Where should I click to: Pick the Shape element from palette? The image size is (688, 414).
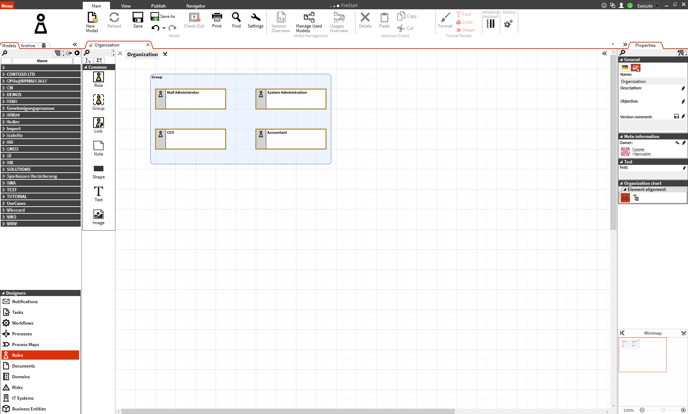click(98, 171)
